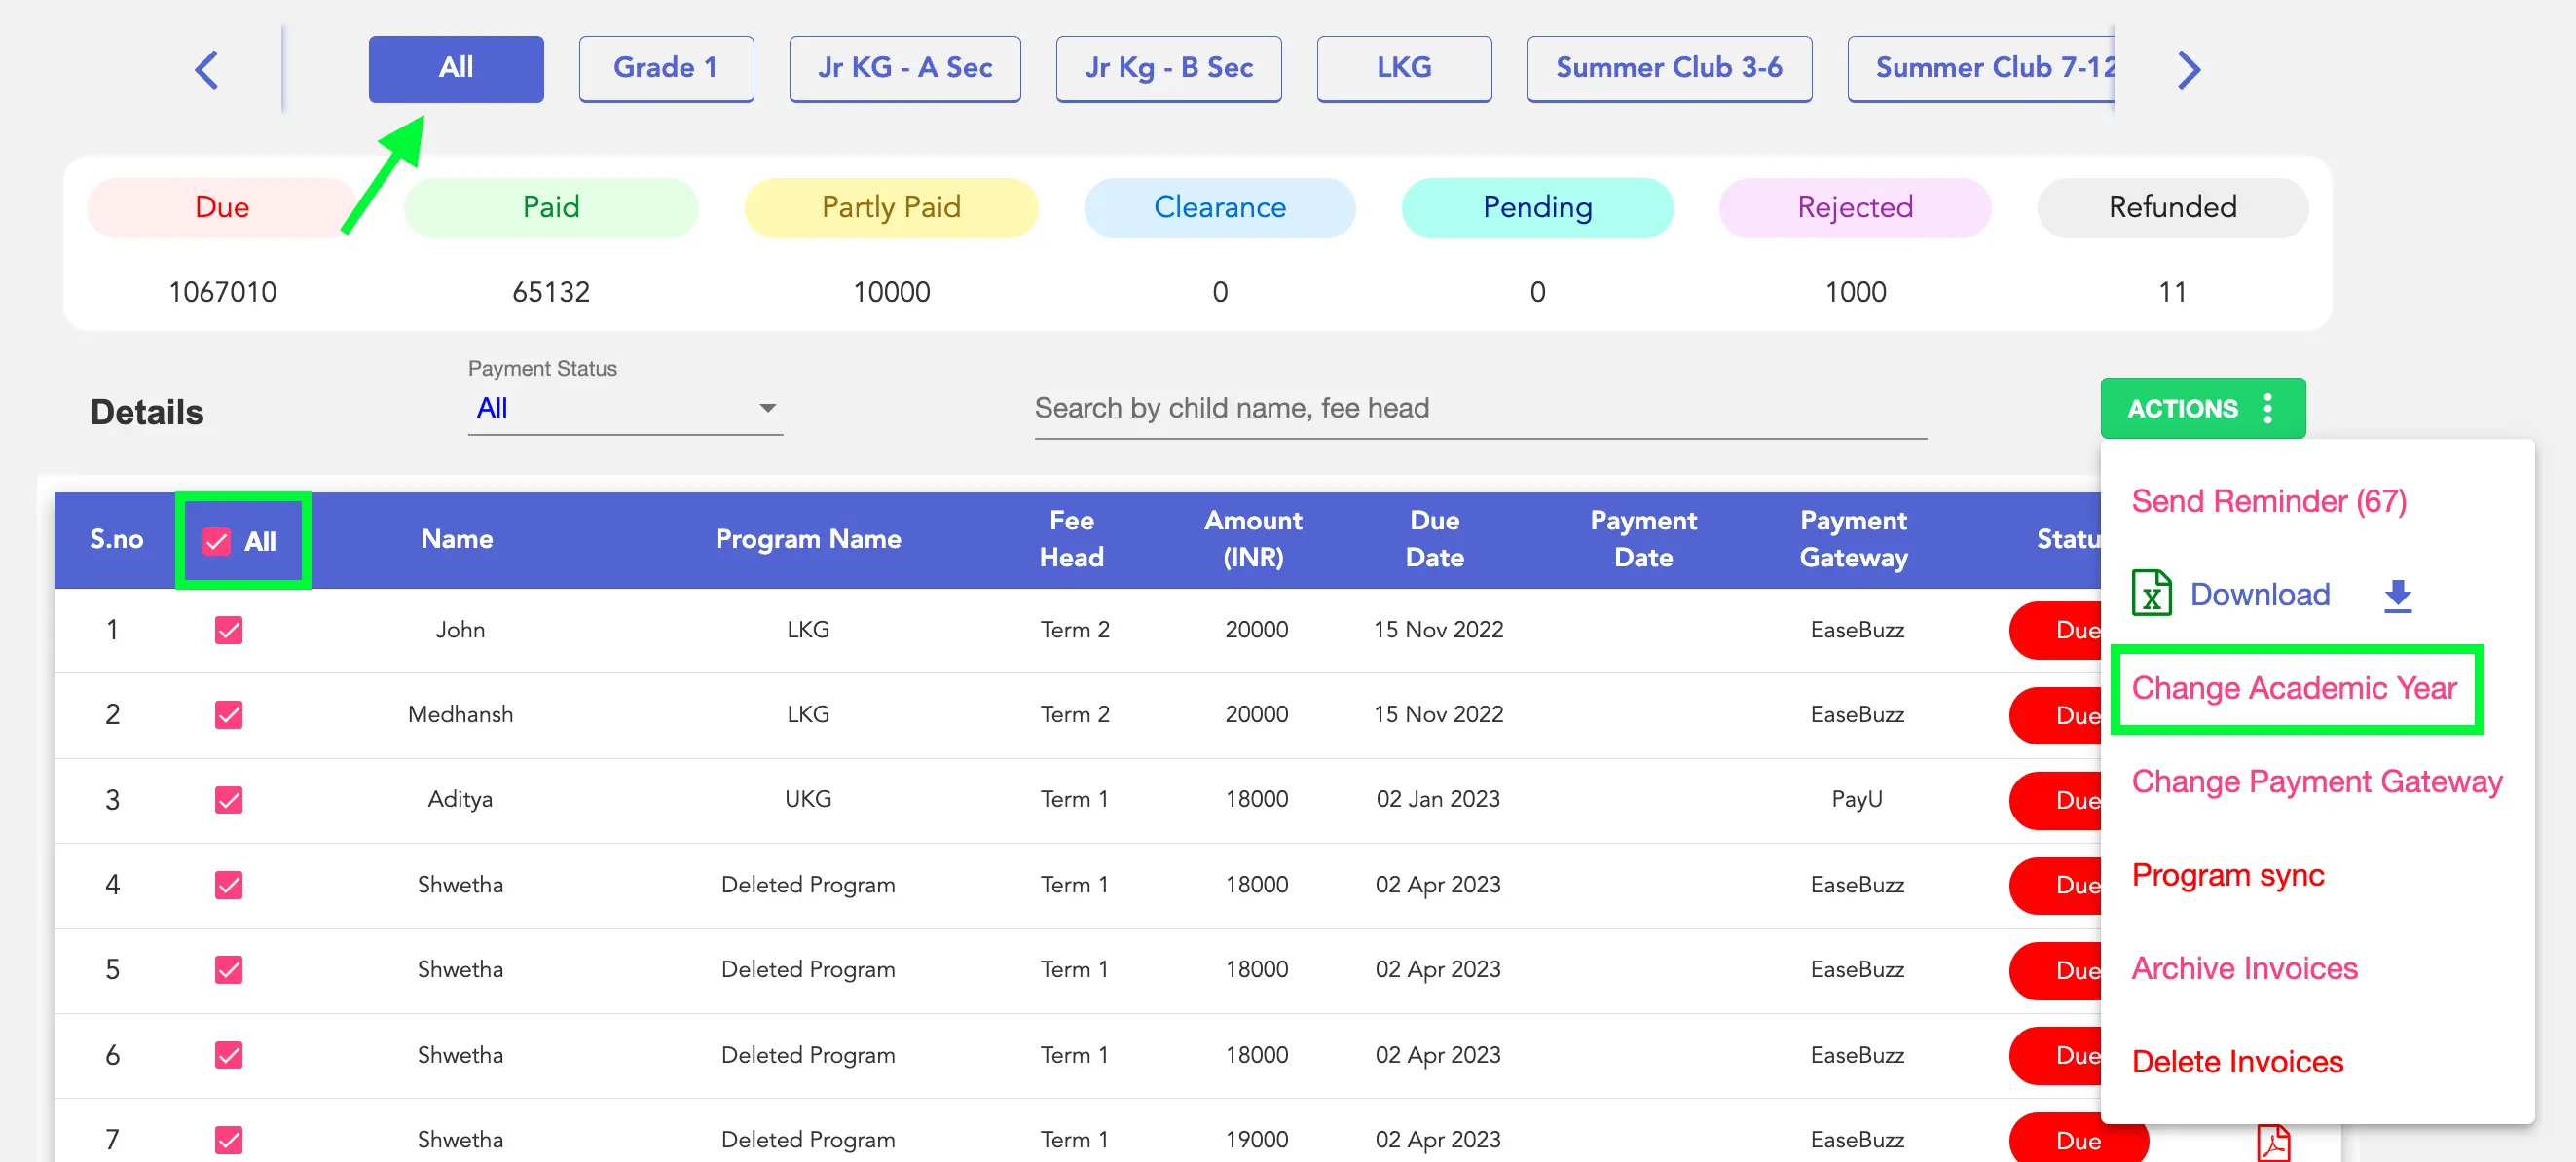Open the Payment Status dropdown
Screen dimensions: 2576x1162
(x=625, y=408)
